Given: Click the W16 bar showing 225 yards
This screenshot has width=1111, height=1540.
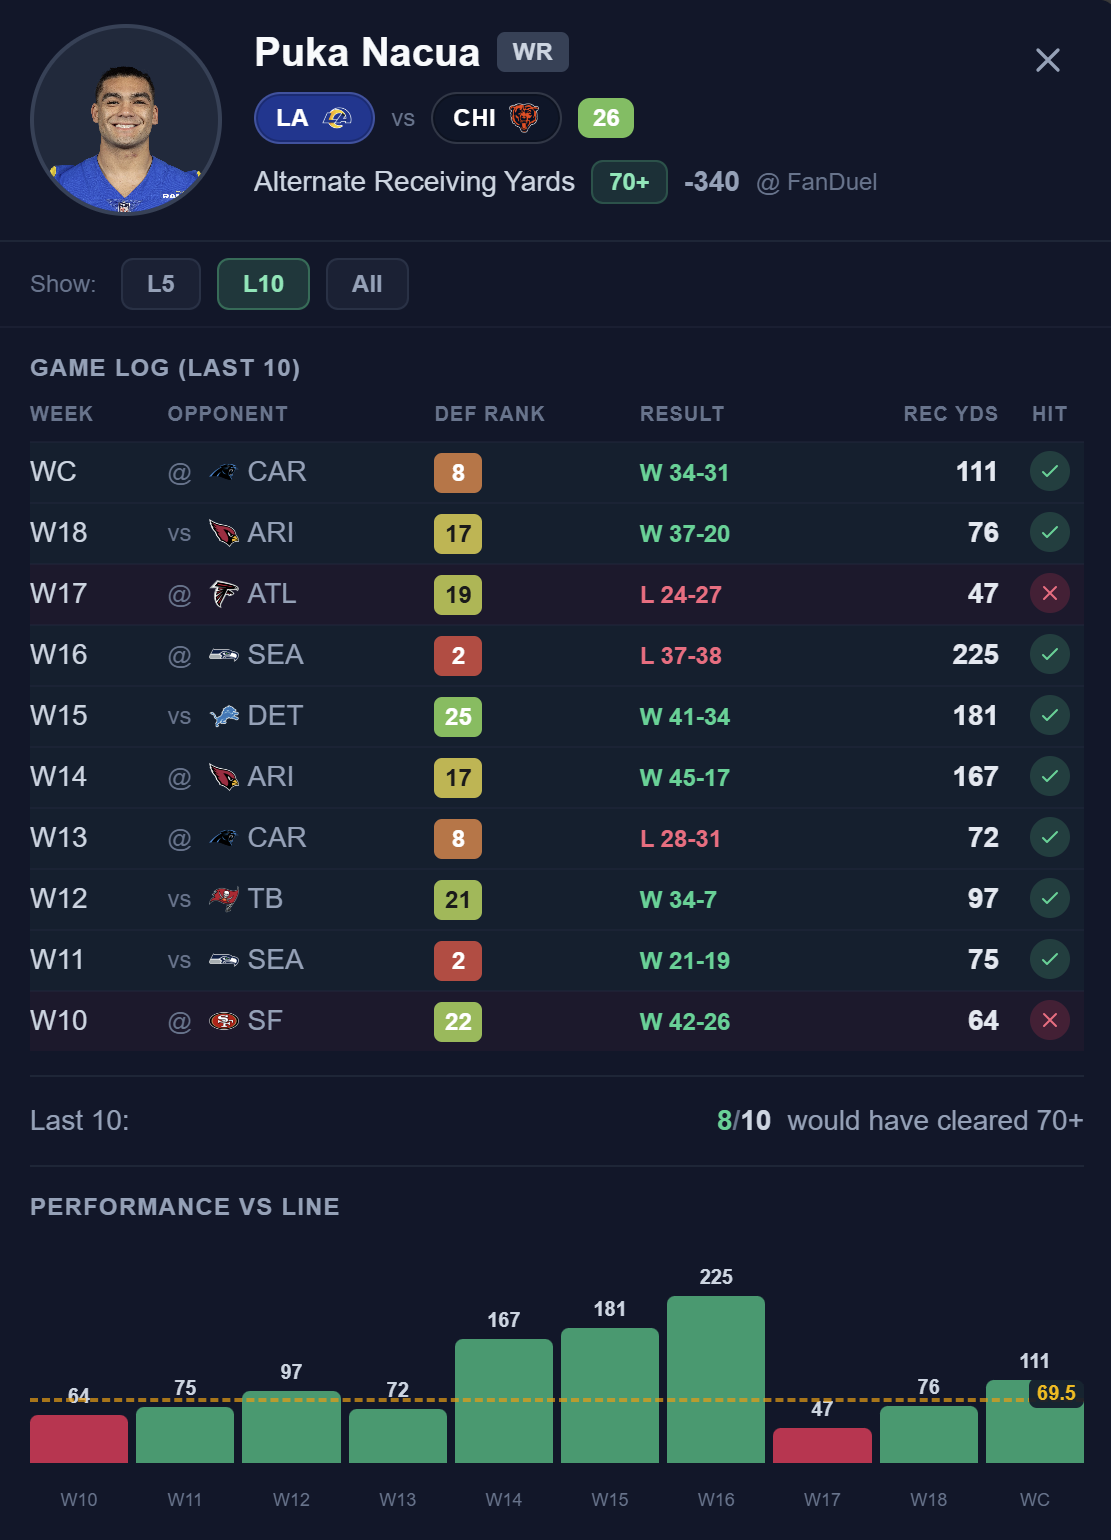Looking at the screenshot, I should [716, 1380].
